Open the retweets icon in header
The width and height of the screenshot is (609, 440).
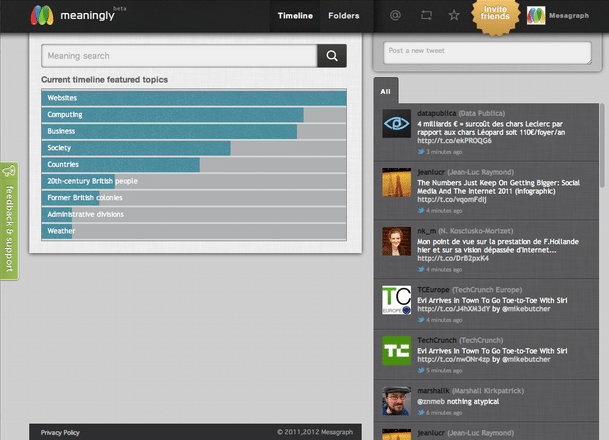[x=426, y=16]
